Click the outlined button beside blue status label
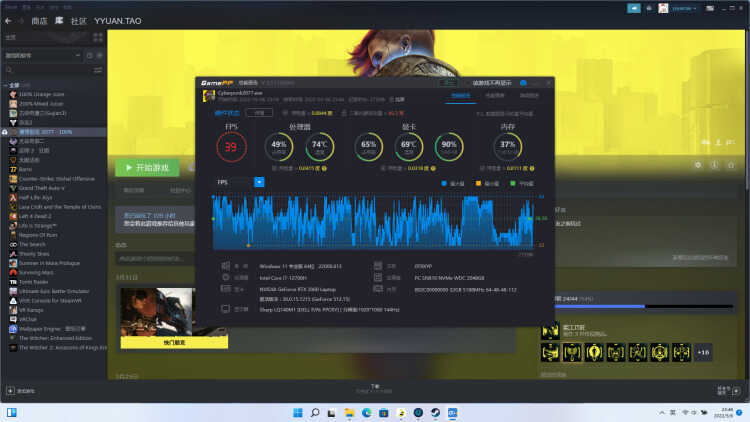Viewport: 750px width, 422px height. click(259, 113)
